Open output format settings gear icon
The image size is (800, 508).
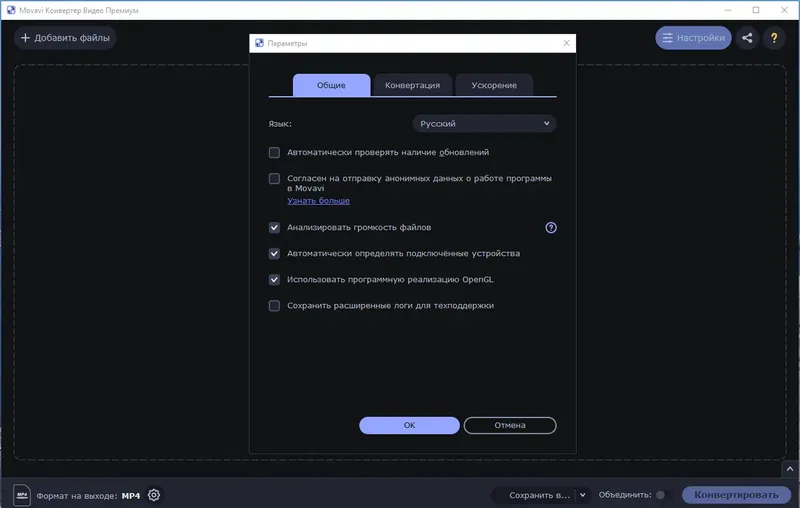pyautogui.click(x=154, y=495)
